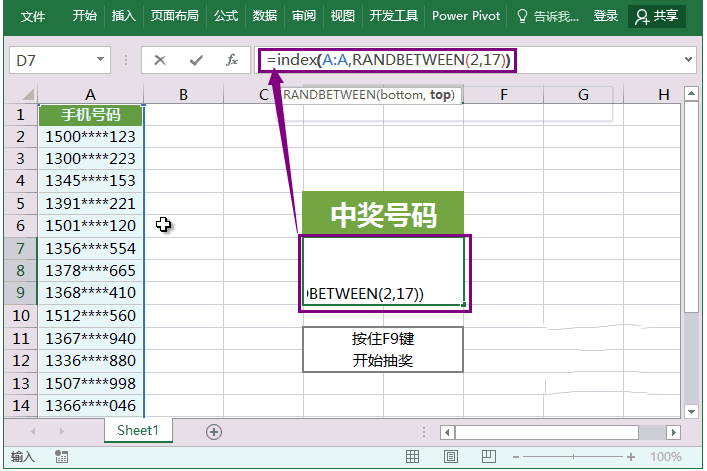Viewport: 707px width, 471px height.
Task: Open Insert Function via the fx icon
Action: tap(232, 60)
